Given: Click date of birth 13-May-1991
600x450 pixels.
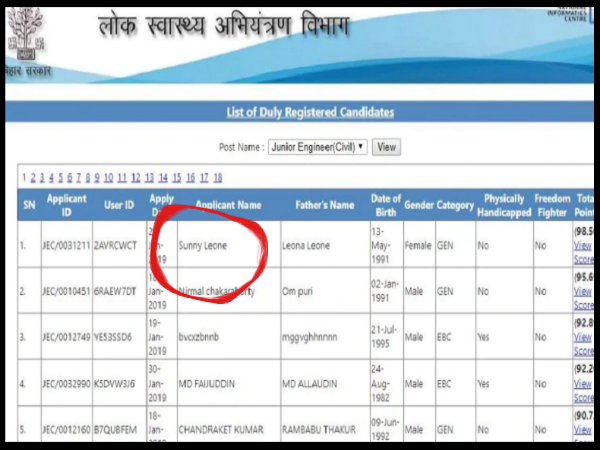Looking at the screenshot, I should click(x=380, y=245).
